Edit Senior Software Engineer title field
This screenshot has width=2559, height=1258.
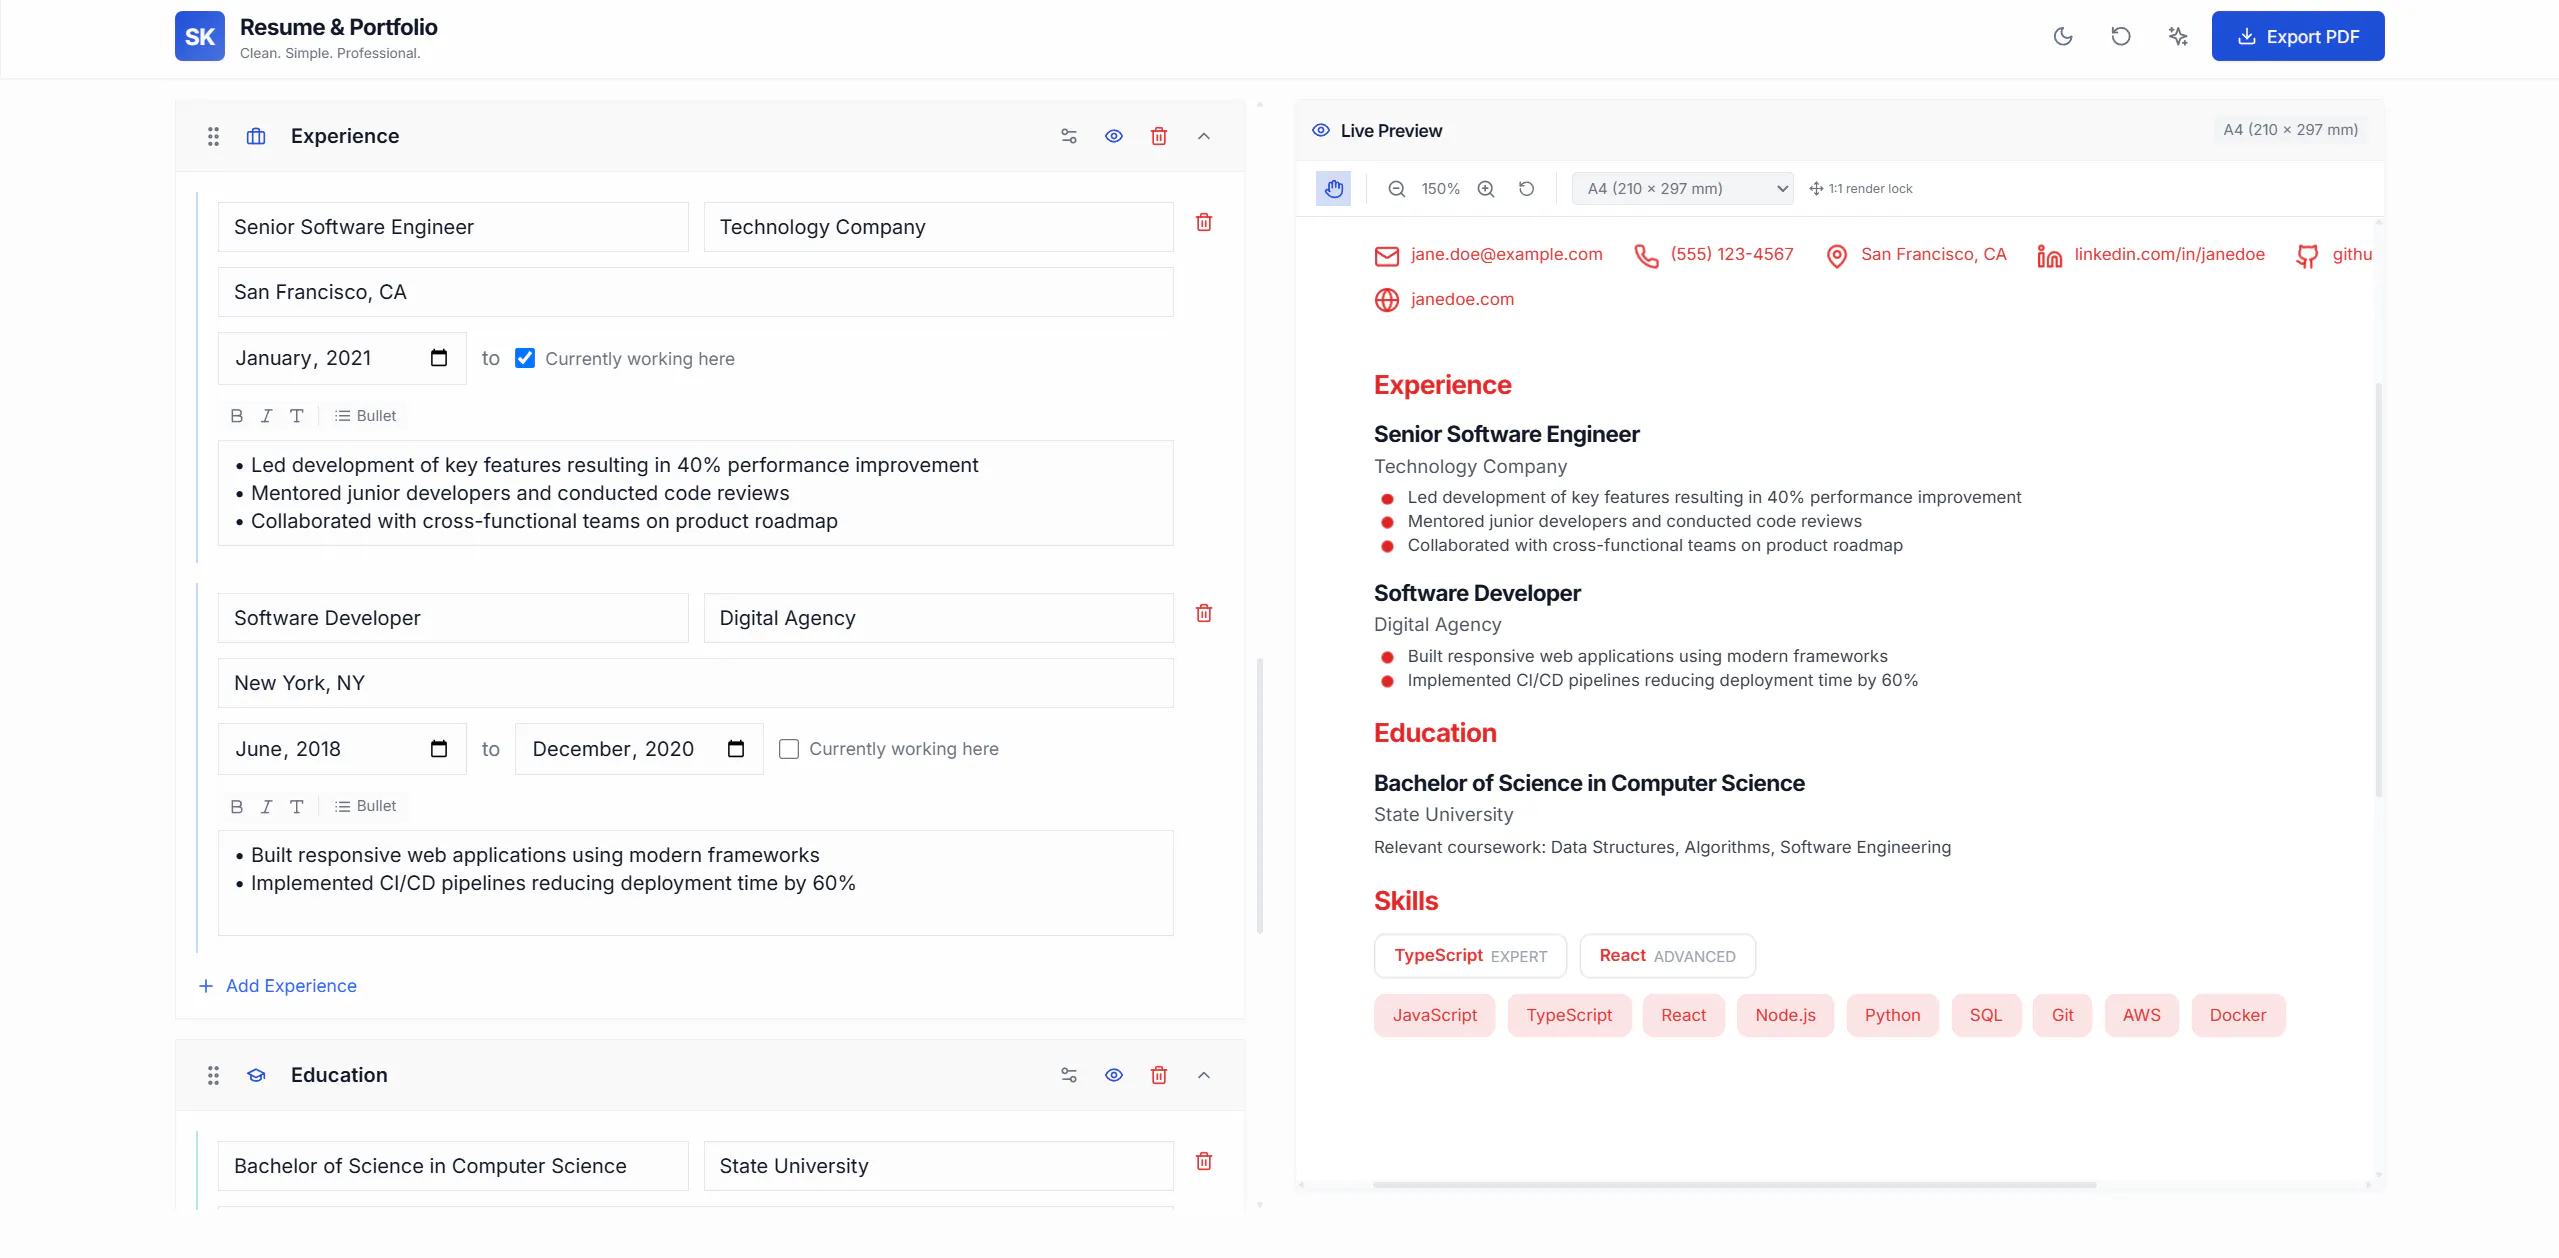[x=453, y=227]
